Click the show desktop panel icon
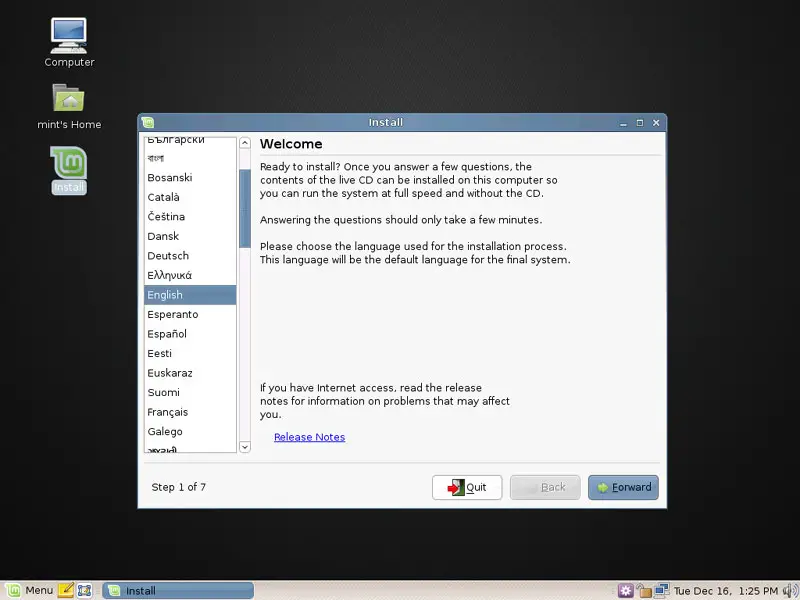Image resolution: width=800 pixels, height=600 pixels. point(85,590)
